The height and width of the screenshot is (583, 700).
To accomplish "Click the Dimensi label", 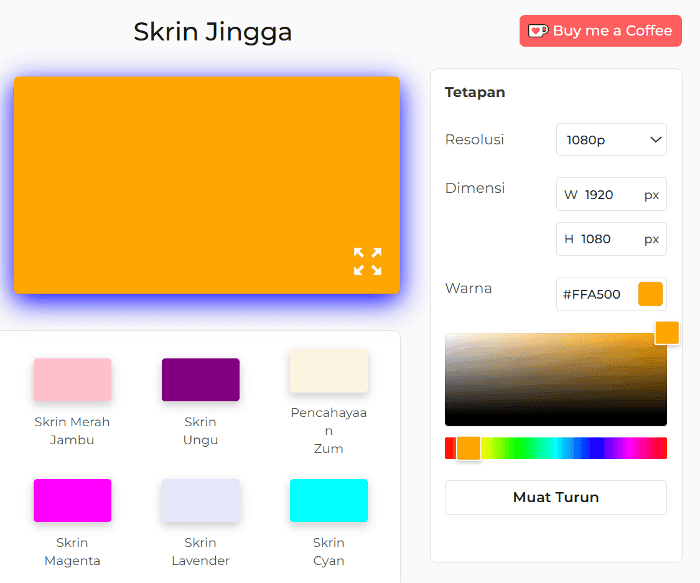I will [475, 188].
